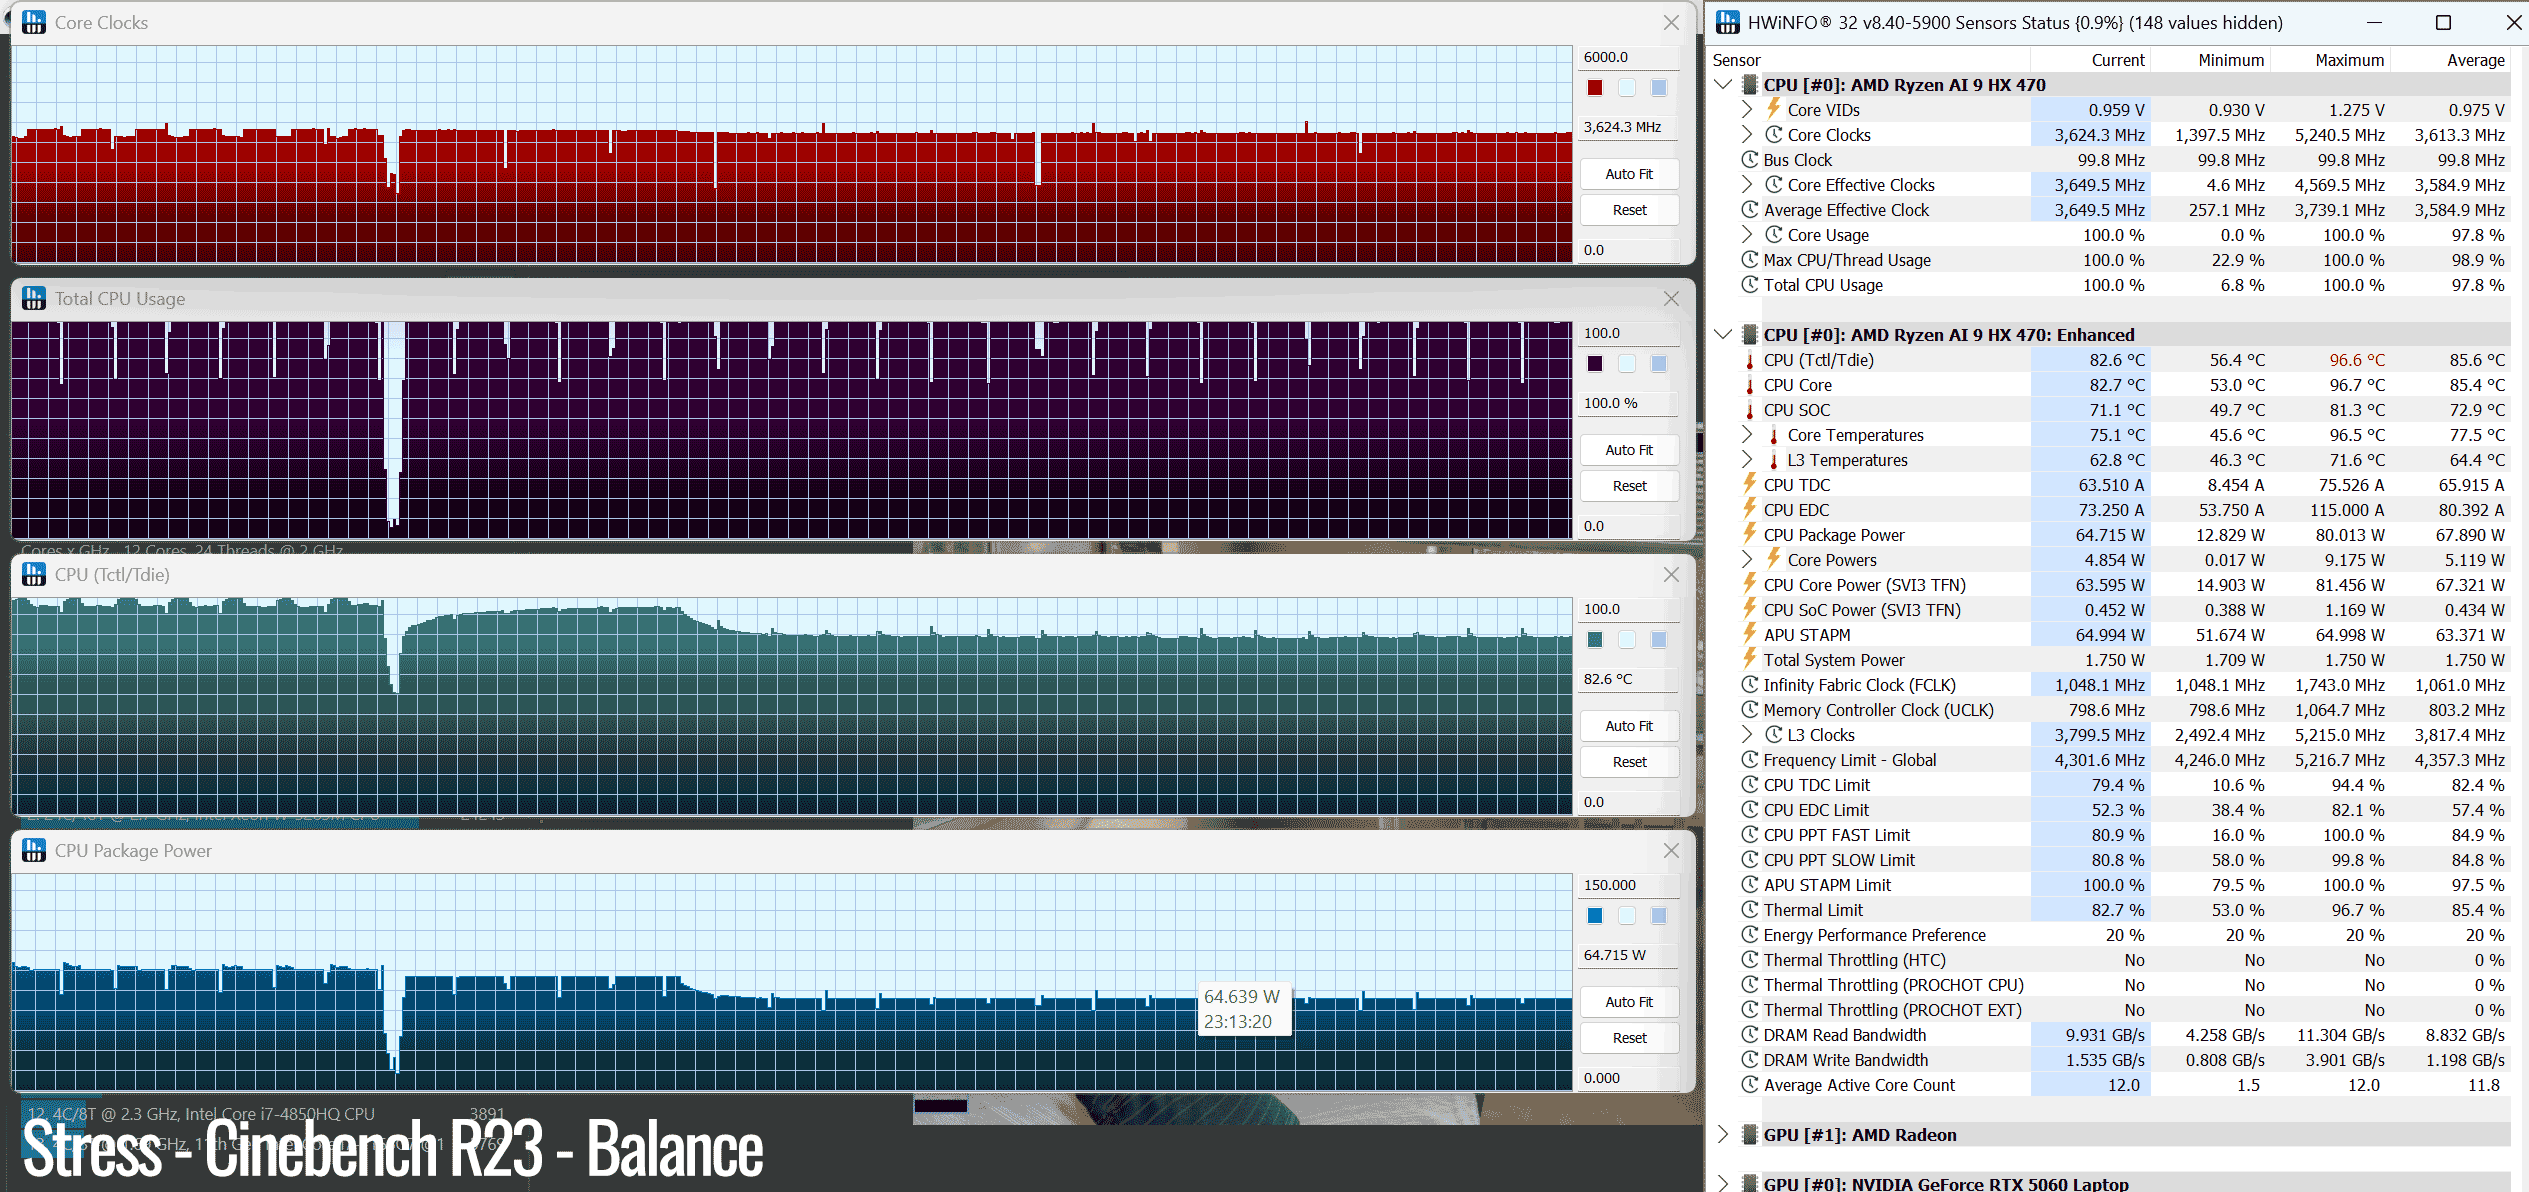Close the Total CPU Usage graph window
This screenshot has width=2529, height=1192.
point(1671,298)
